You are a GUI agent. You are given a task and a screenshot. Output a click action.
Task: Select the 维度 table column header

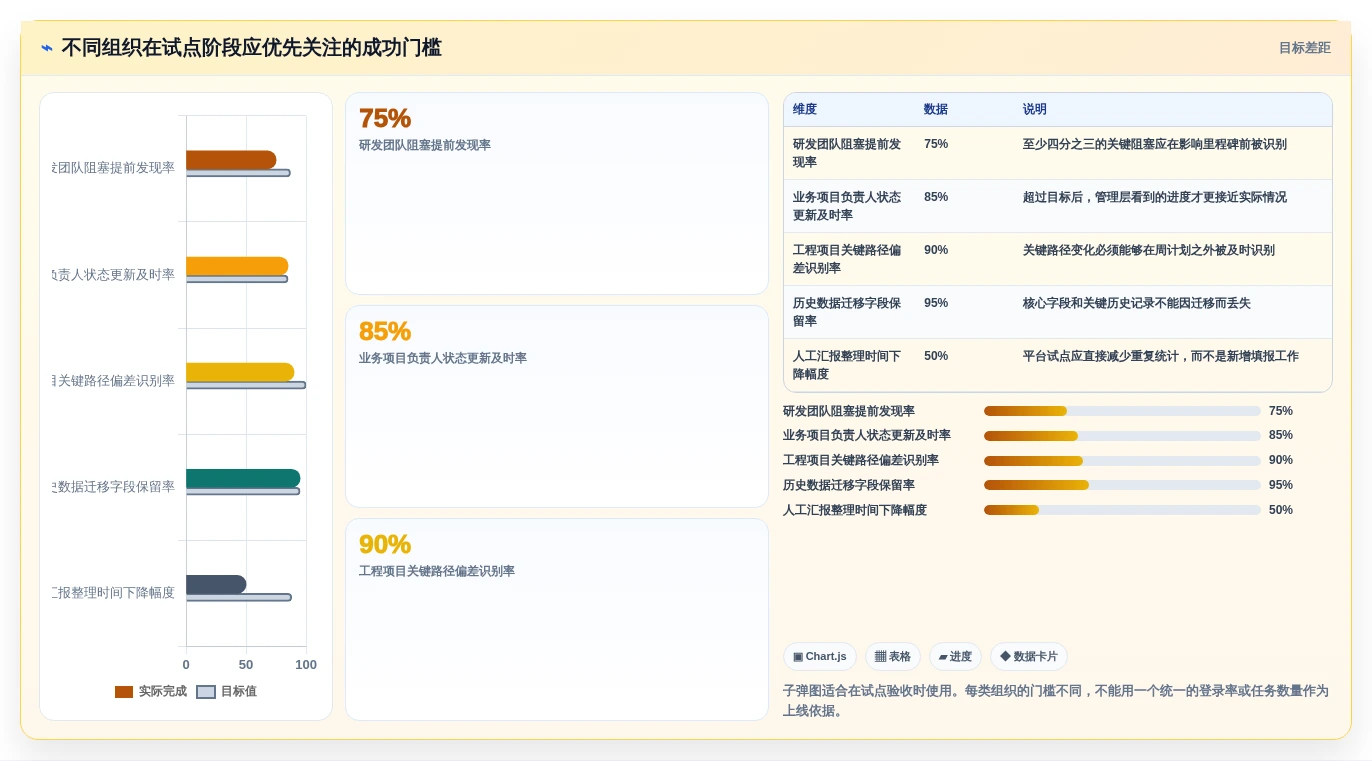[x=805, y=110]
